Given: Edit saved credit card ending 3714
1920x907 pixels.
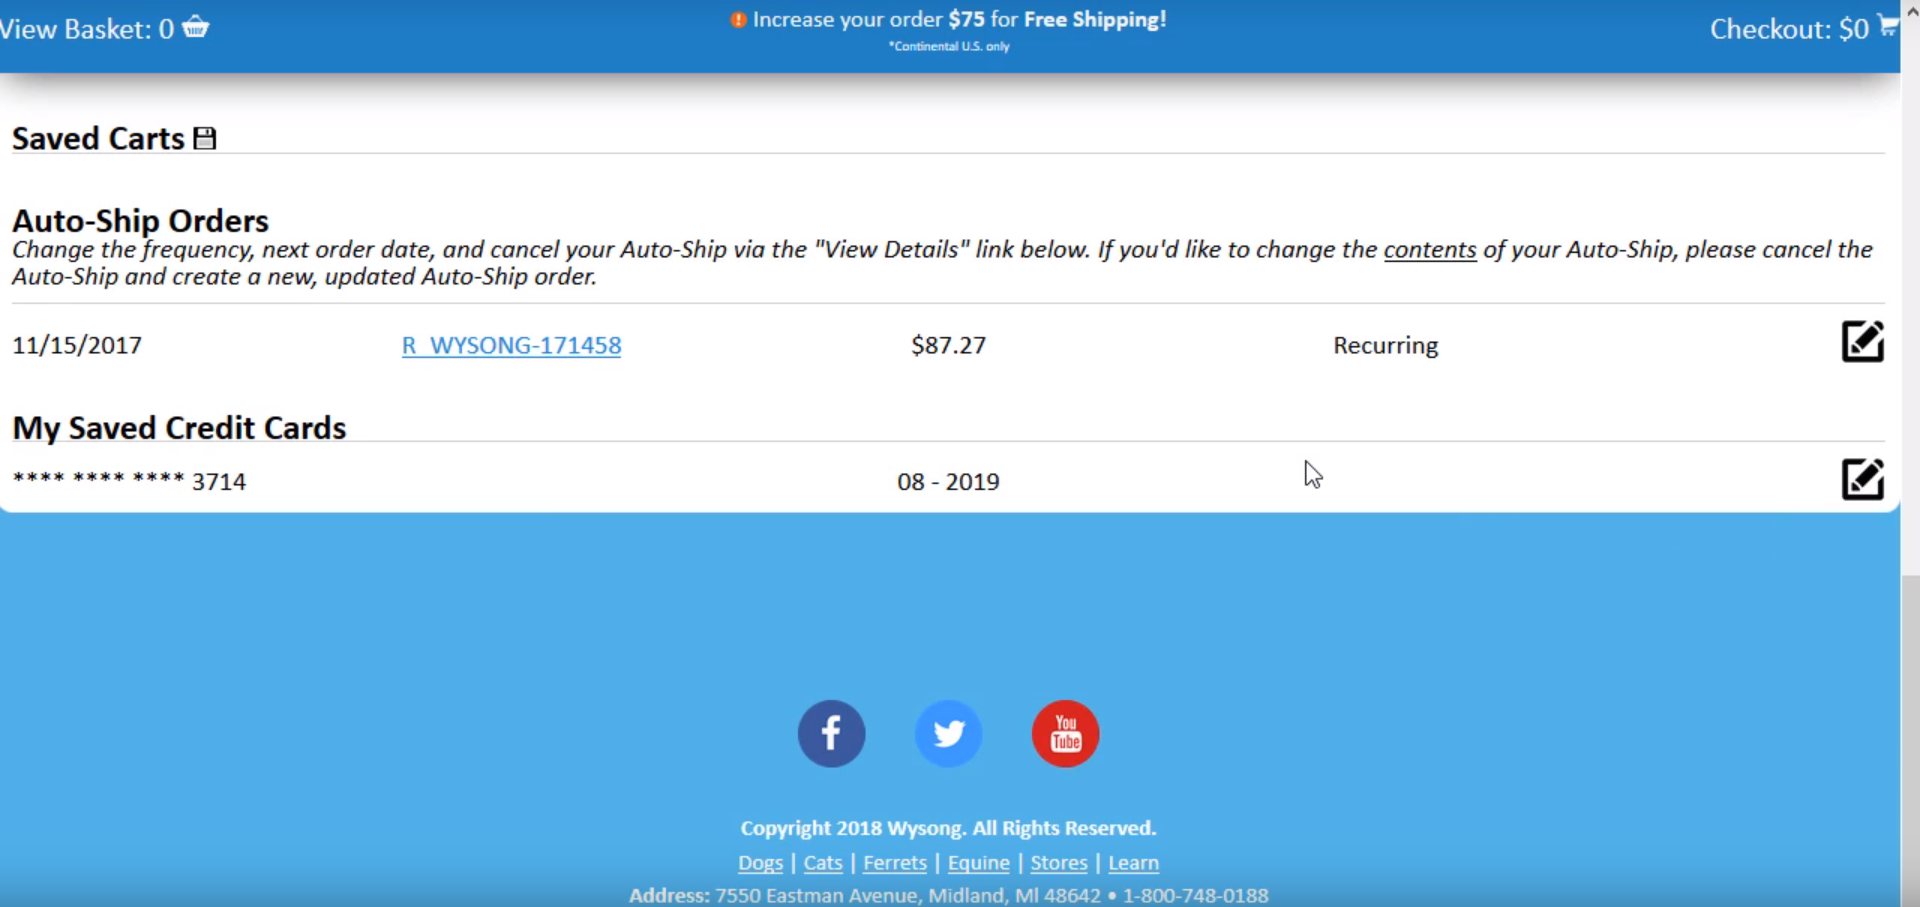Looking at the screenshot, I should [x=1862, y=479].
